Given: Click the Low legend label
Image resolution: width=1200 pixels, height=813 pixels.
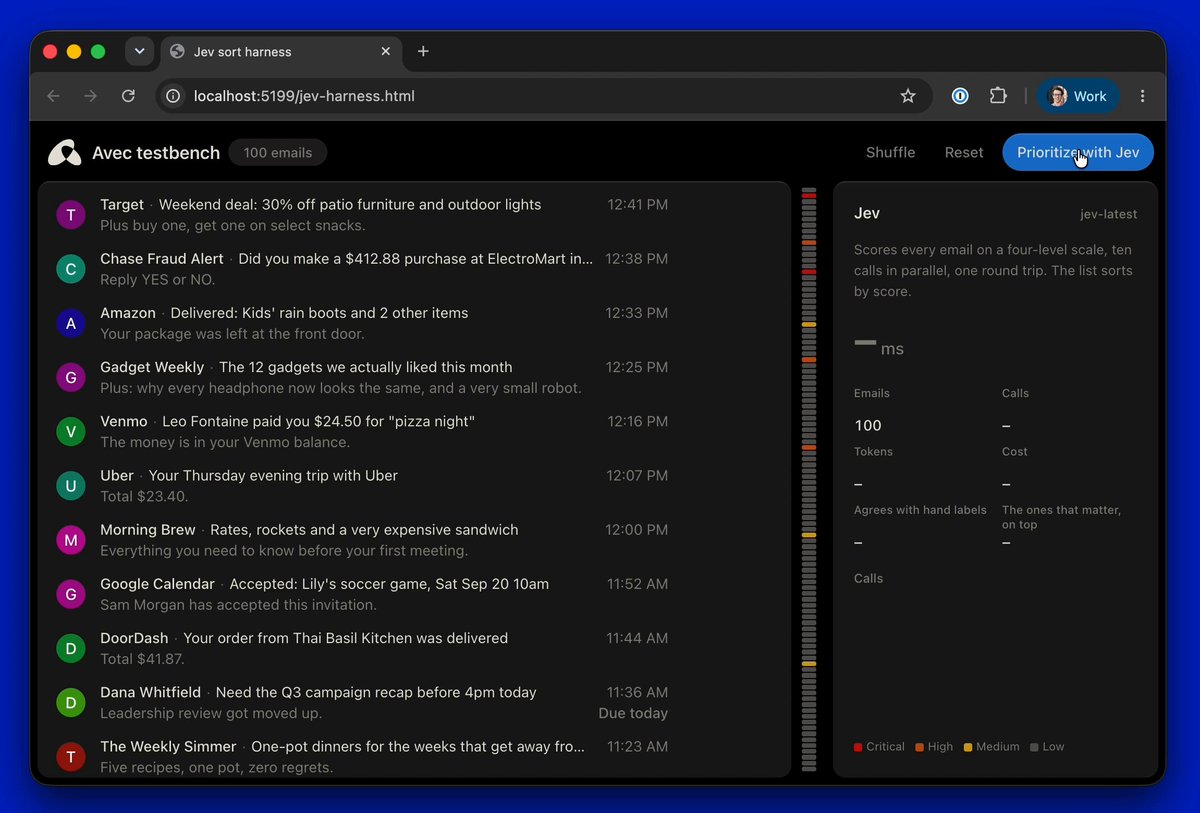Looking at the screenshot, I should 1054,747.
